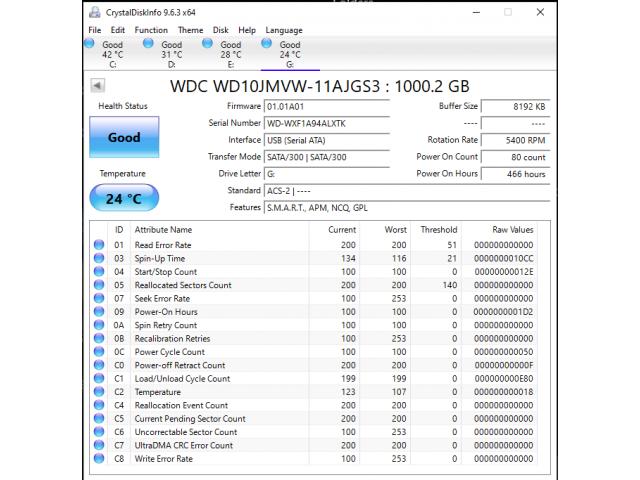Viewport: 640px width, 480px height.
Task: Click the previous disk arrow button
Action: pyautogui.click(x=97, y=86)
